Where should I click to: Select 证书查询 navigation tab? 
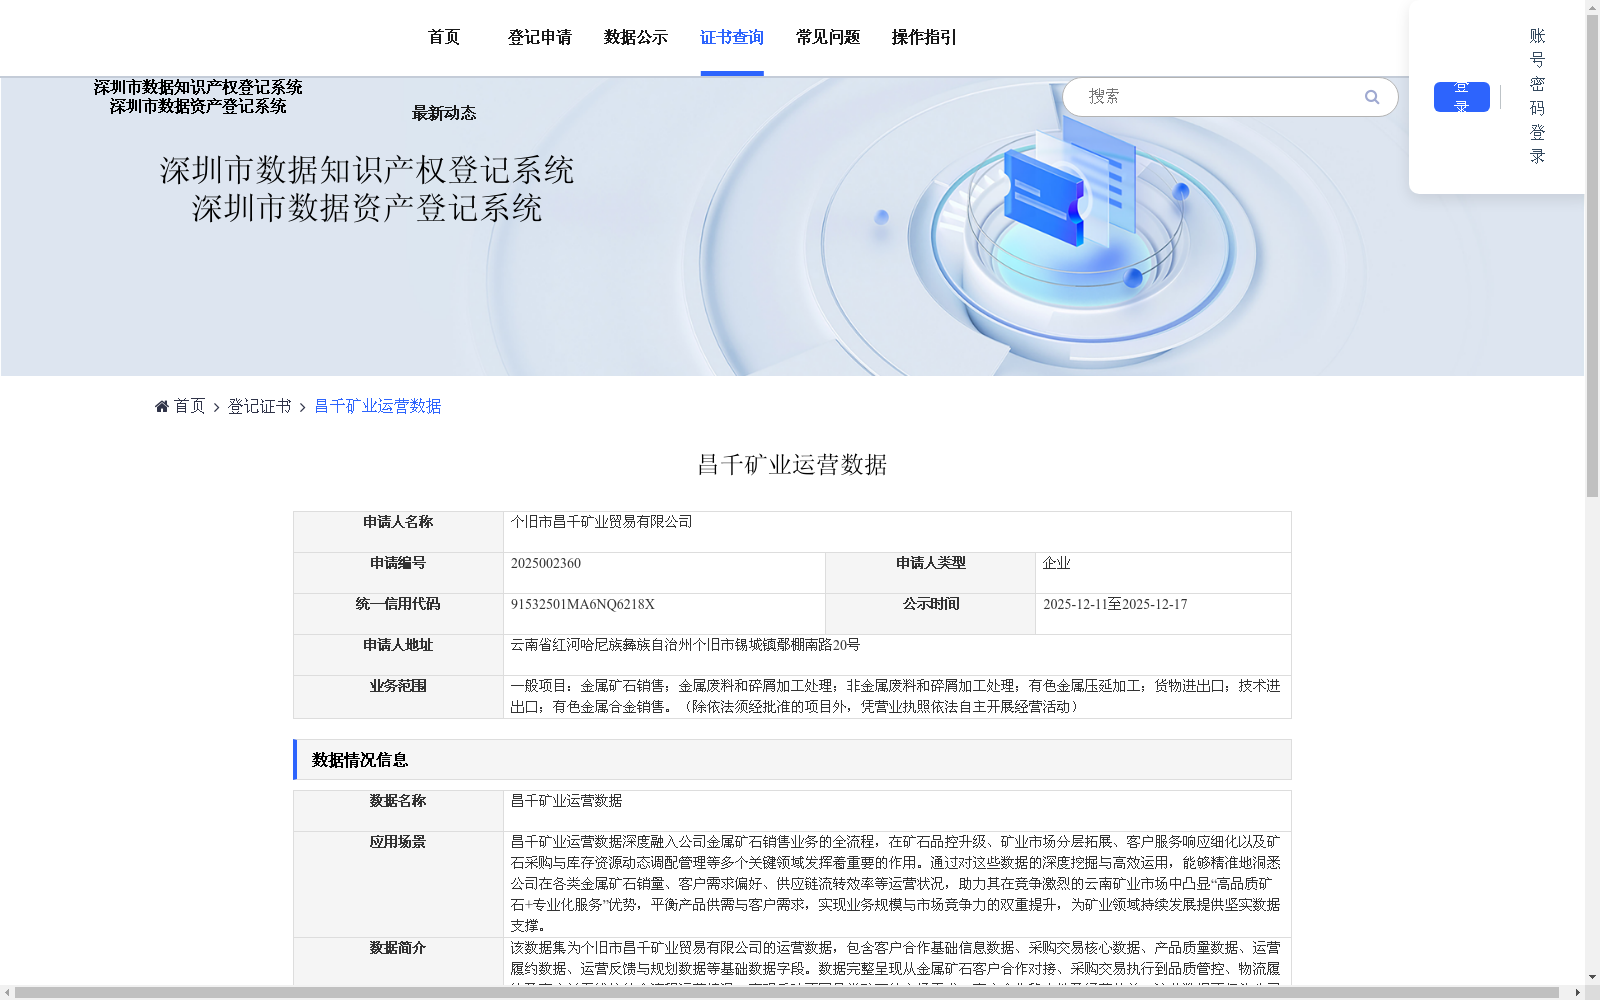[732, 37]
